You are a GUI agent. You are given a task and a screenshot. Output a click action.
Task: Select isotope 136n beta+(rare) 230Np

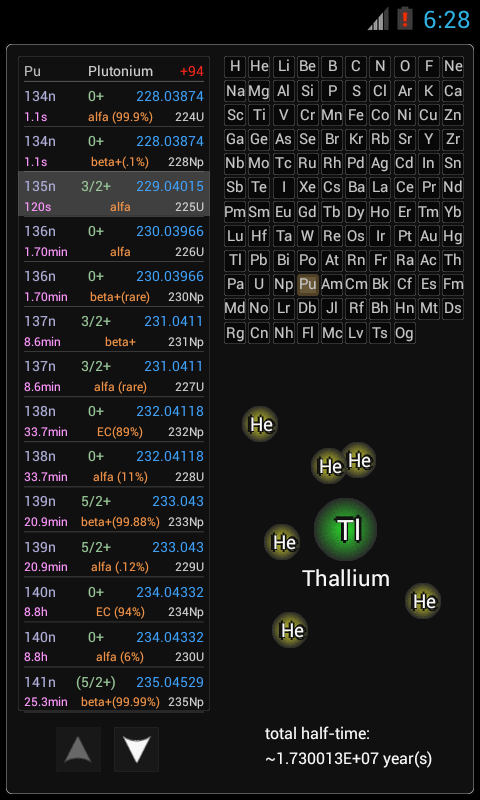pos(114,284)
